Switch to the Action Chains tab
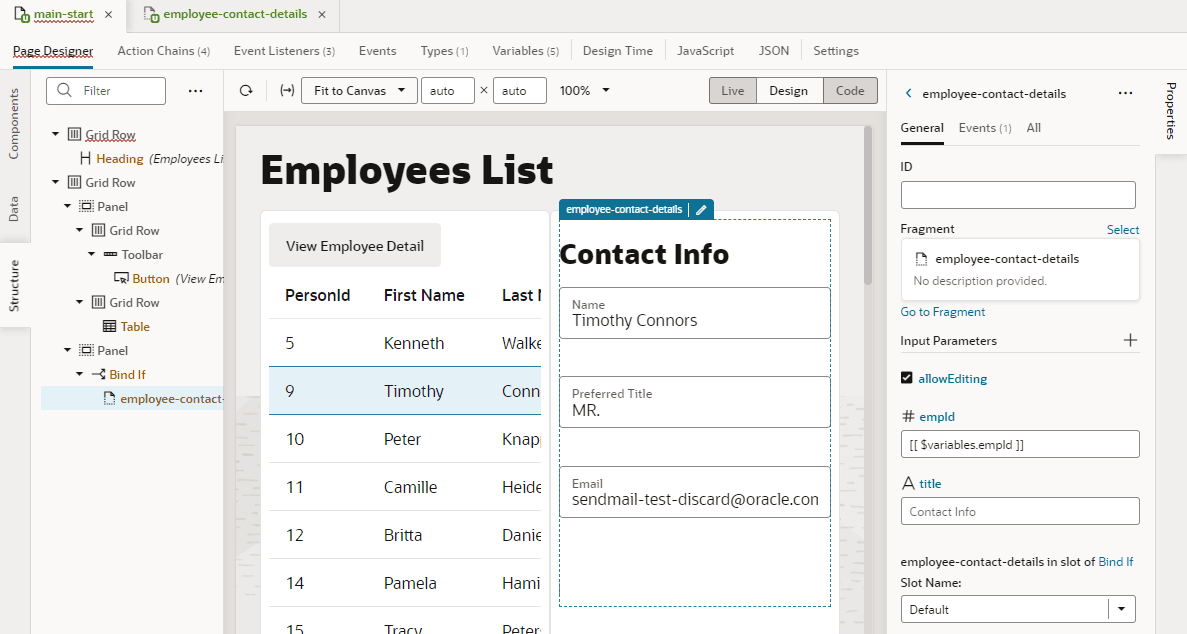 (164, 51)
